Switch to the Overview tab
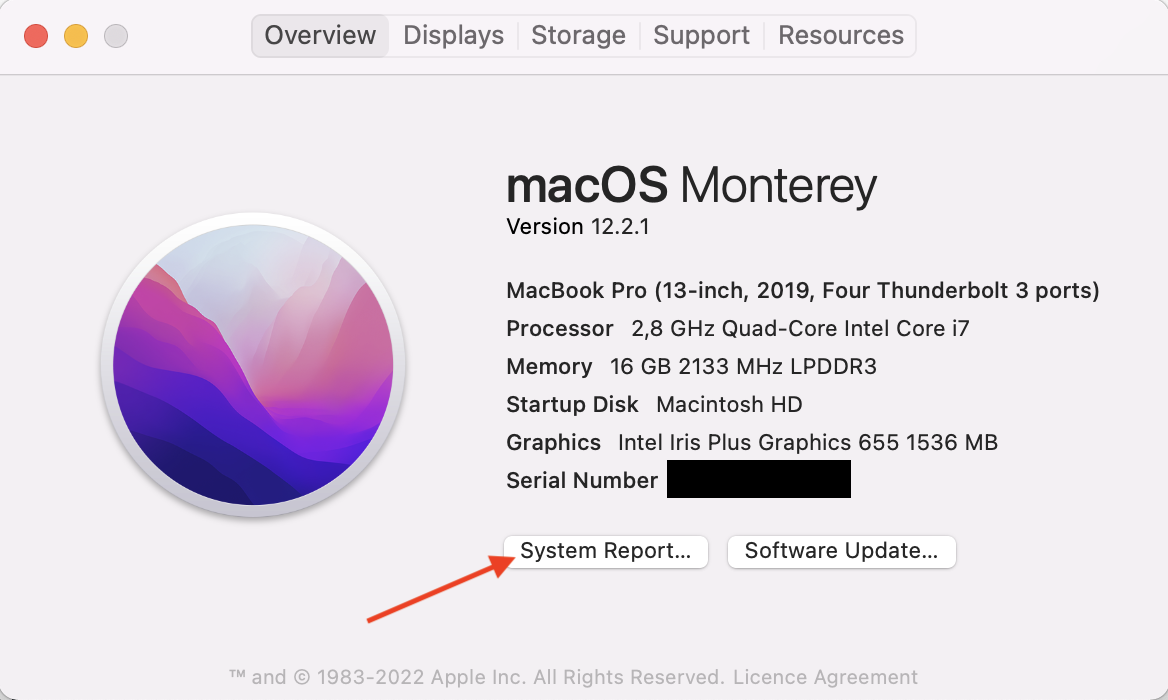The width and height of the screenshot is (1168, 700). click(320, 36)
